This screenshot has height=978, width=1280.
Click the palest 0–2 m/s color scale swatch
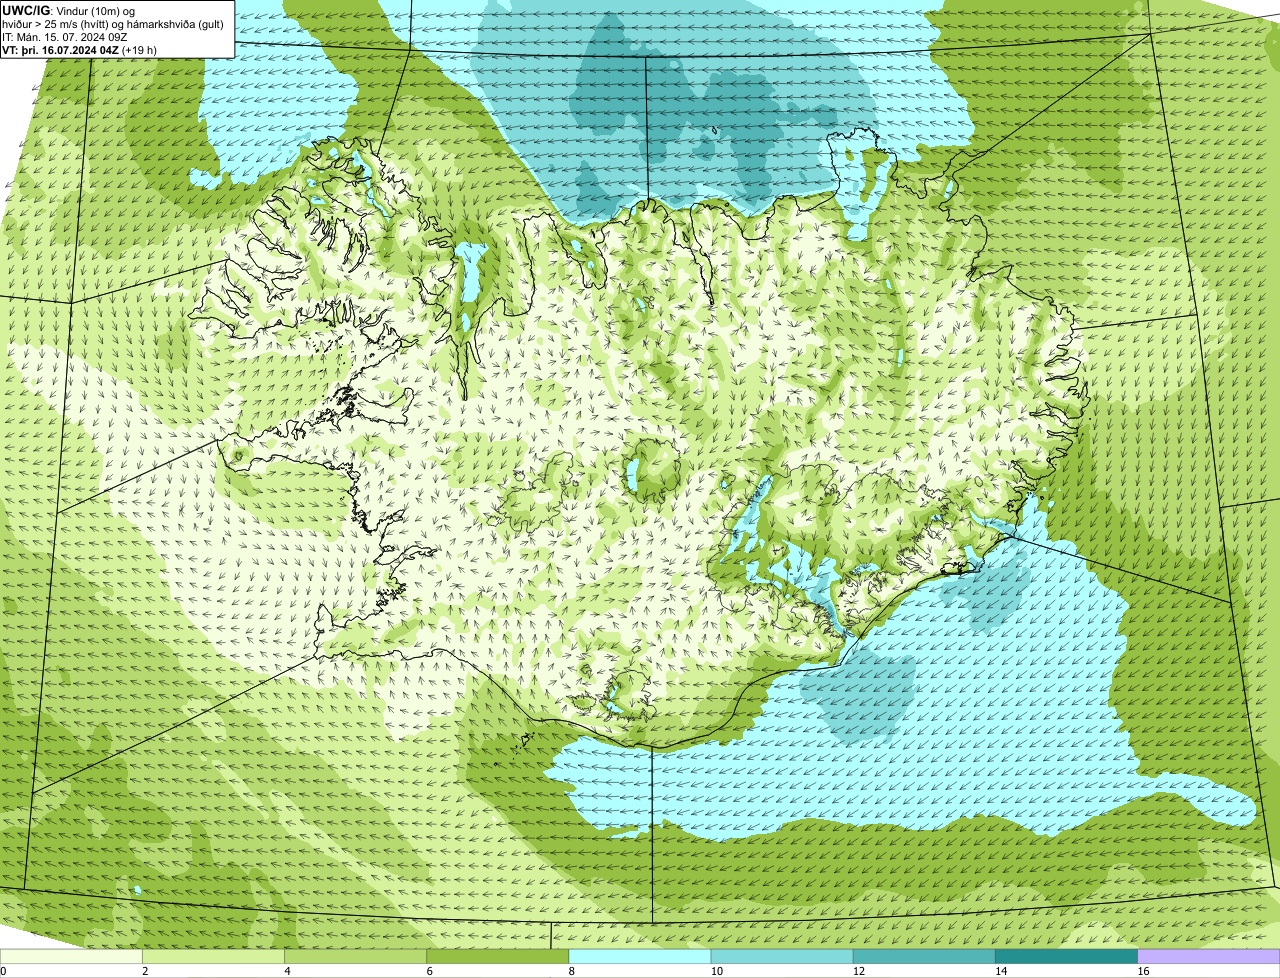click(71, 957)
